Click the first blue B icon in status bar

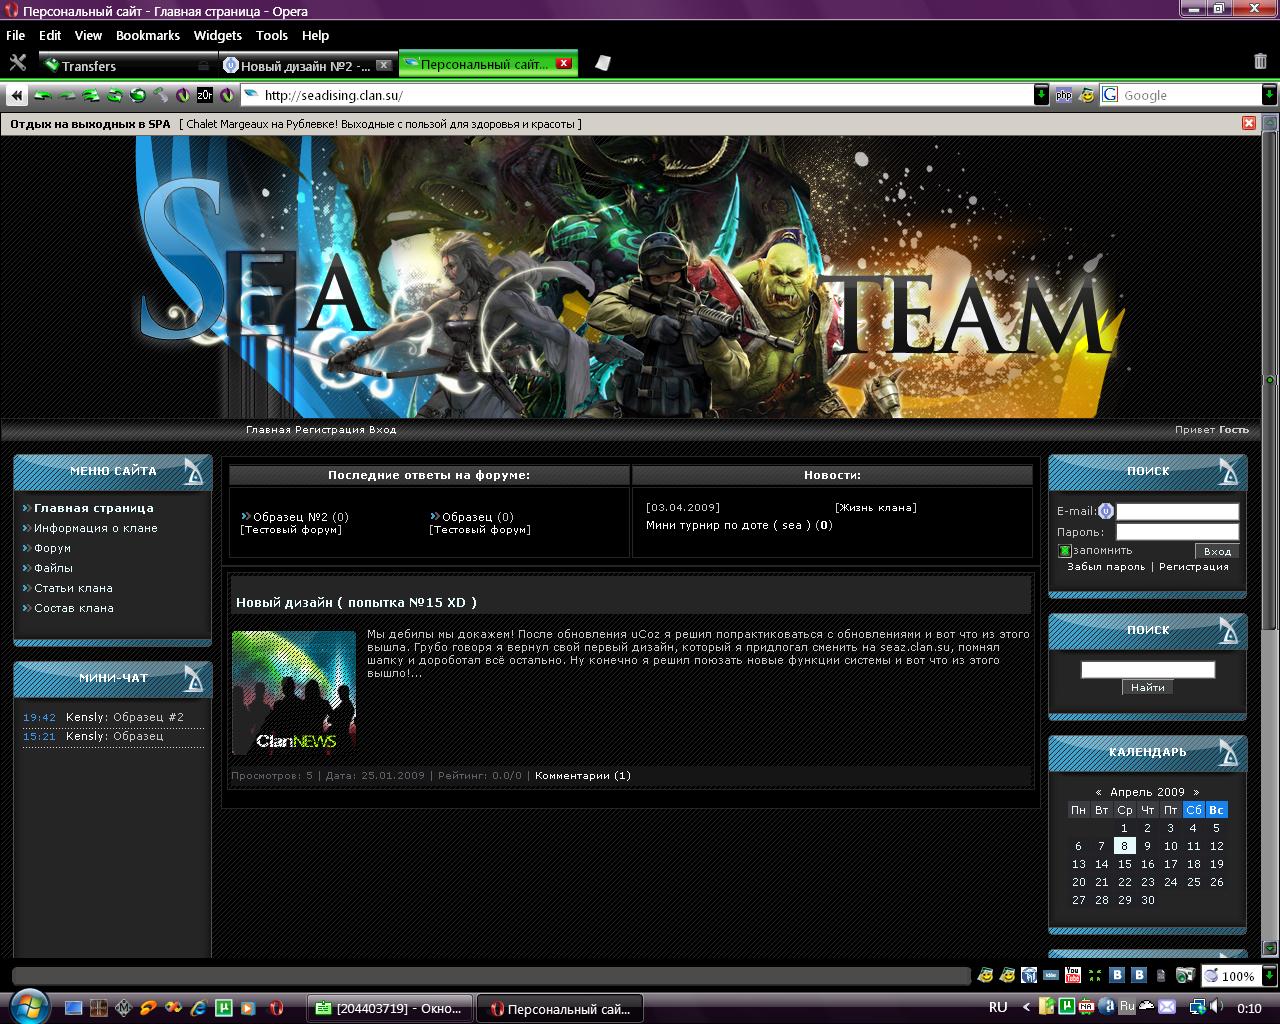coord(1118,975)
